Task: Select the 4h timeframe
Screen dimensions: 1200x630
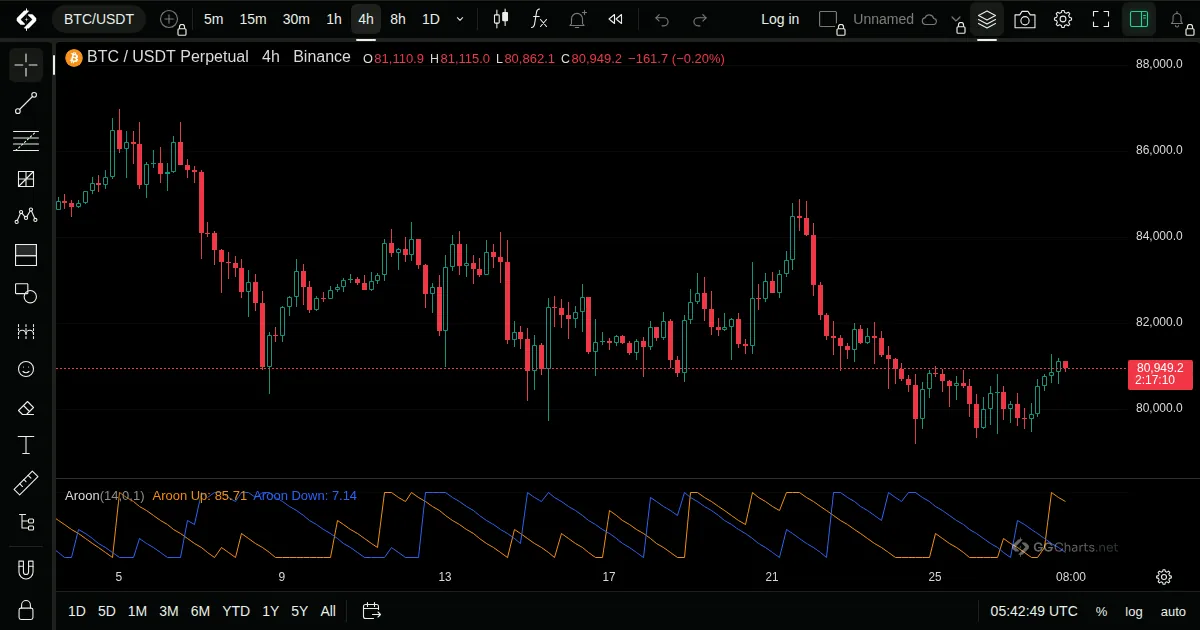Action: pyautogui.click(x=366, y=19)
